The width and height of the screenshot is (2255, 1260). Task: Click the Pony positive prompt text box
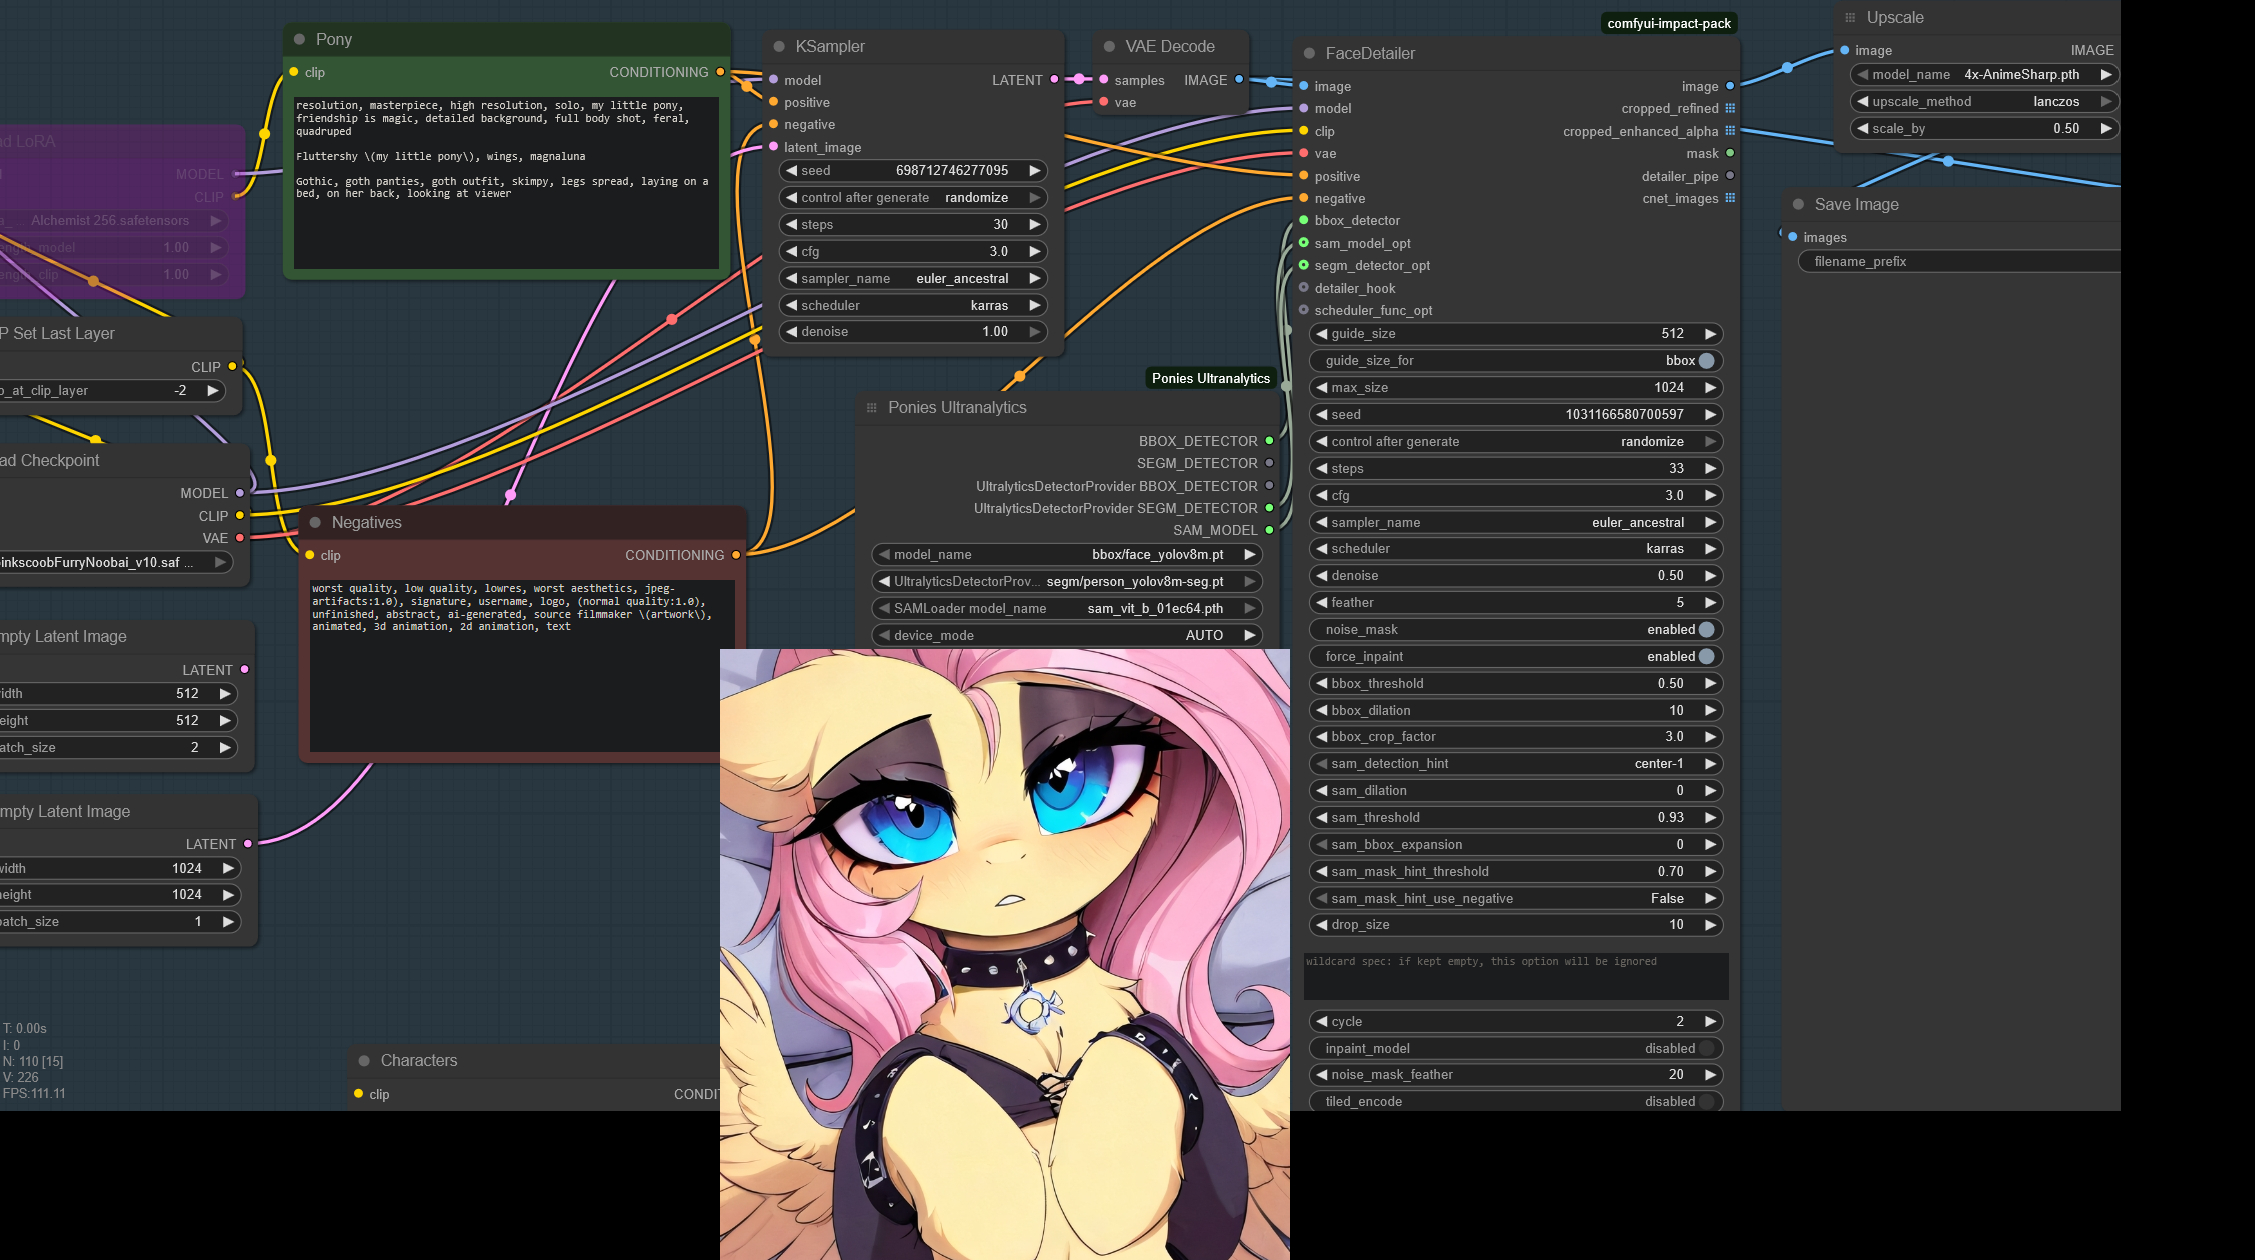(506, 183)
